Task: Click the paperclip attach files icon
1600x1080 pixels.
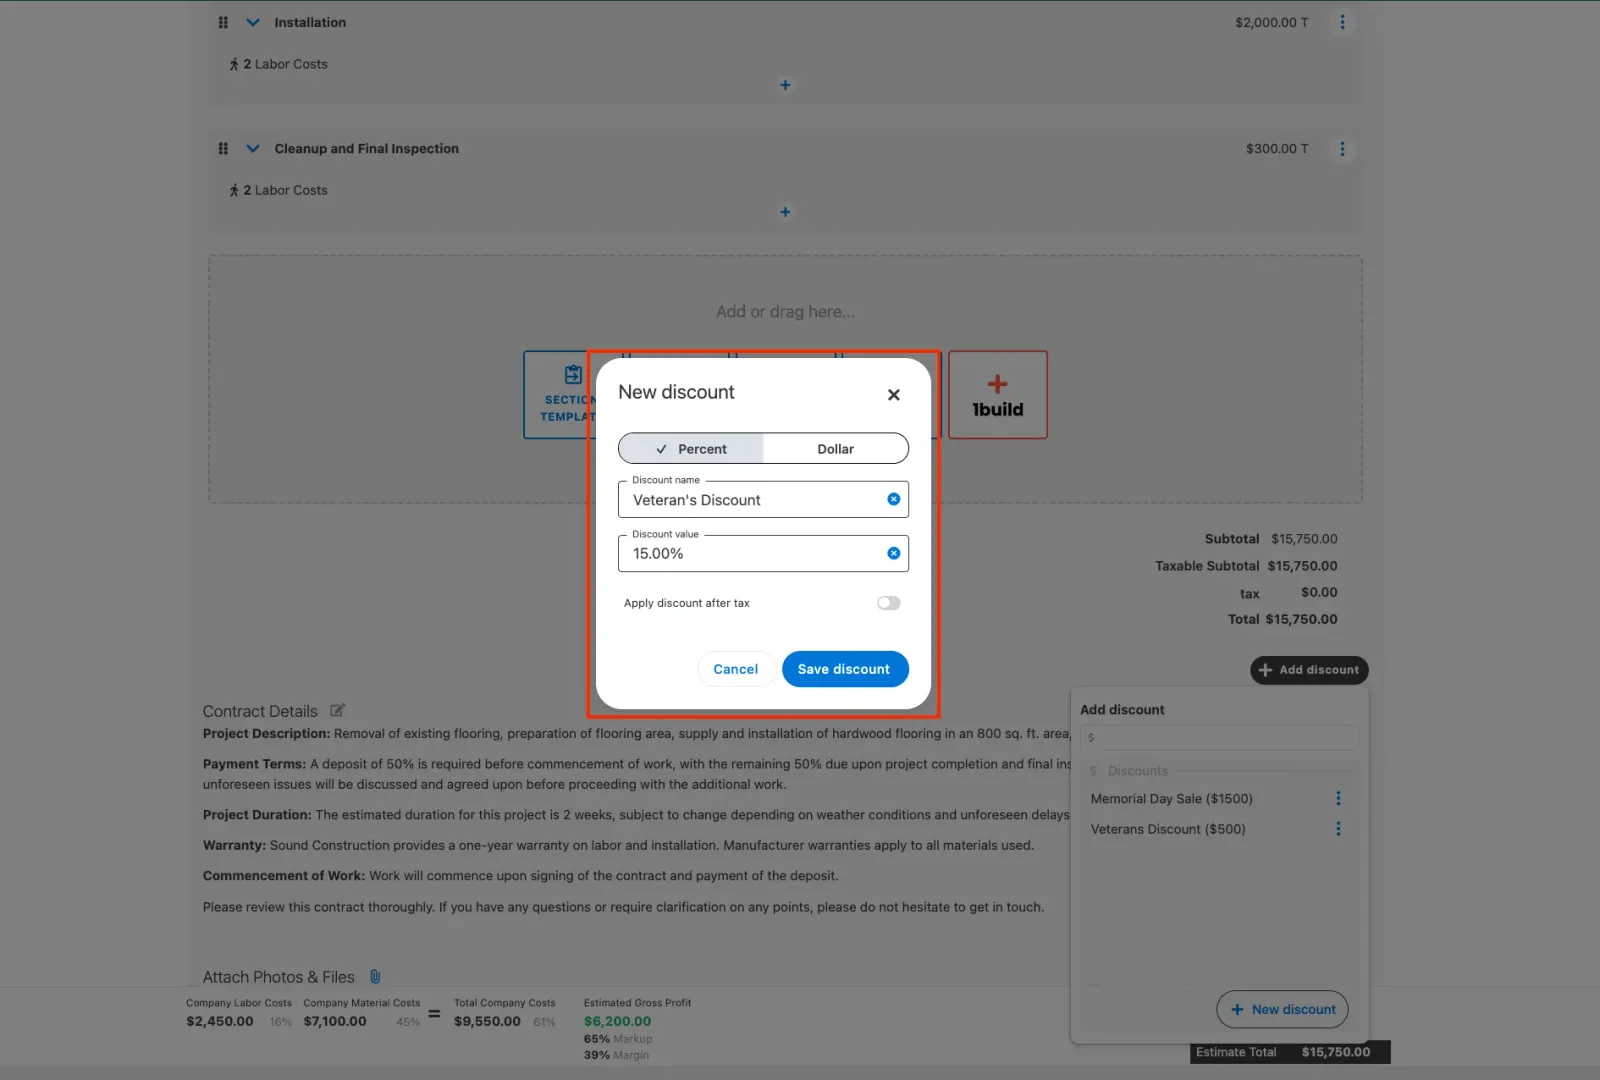Action: click(375, 977)
